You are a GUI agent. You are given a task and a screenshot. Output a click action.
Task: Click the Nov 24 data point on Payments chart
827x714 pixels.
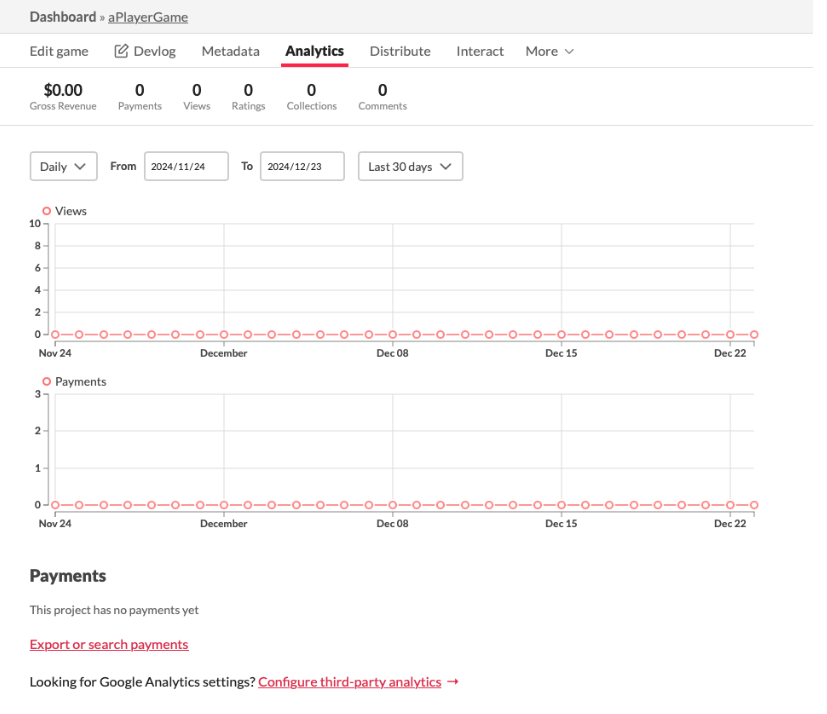[55, 505]
